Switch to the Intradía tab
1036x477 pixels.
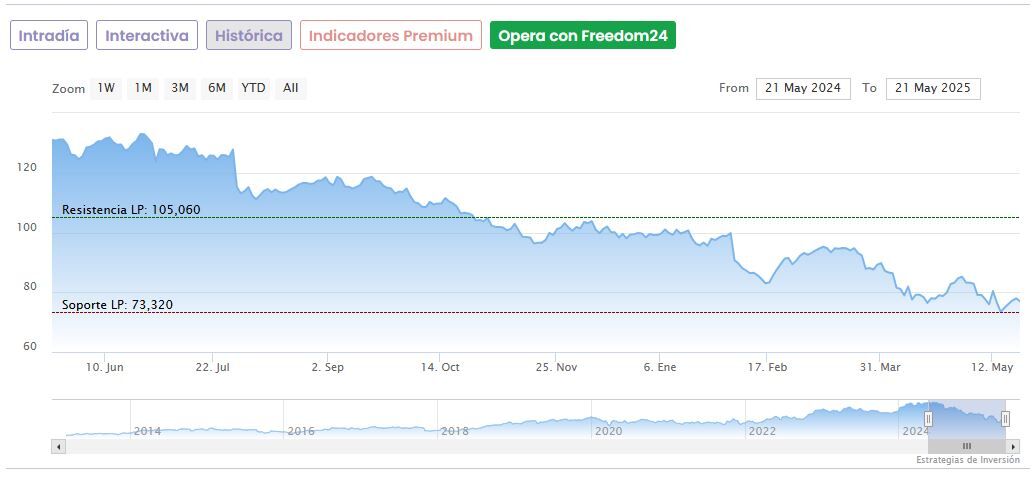tap(49, 36)
